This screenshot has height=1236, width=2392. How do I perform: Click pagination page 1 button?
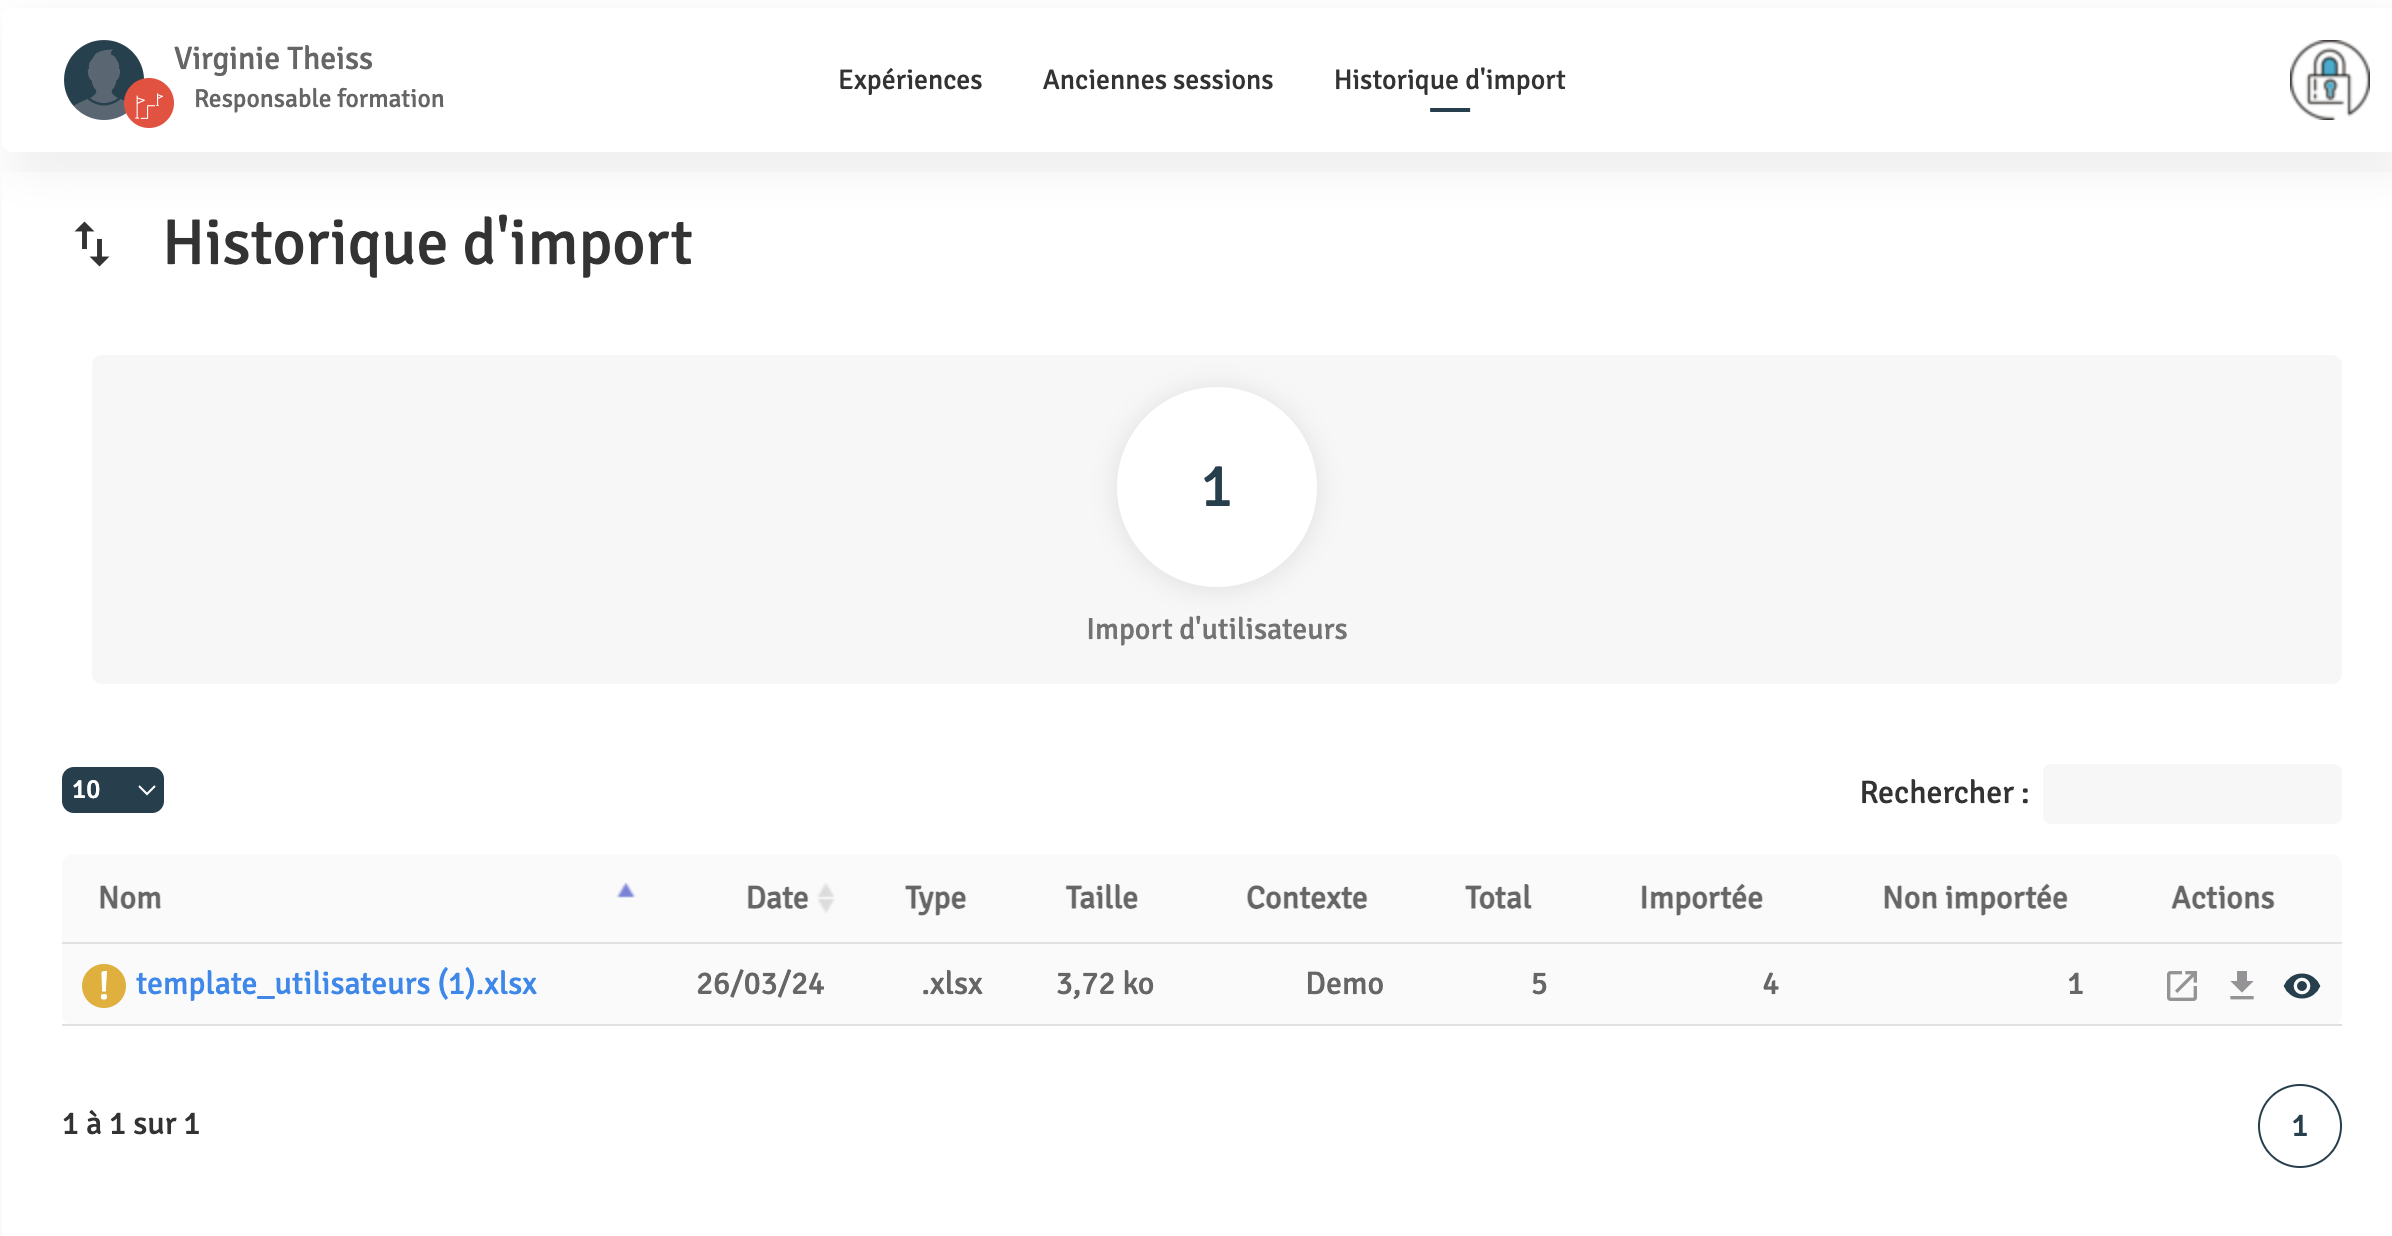2299,1126
